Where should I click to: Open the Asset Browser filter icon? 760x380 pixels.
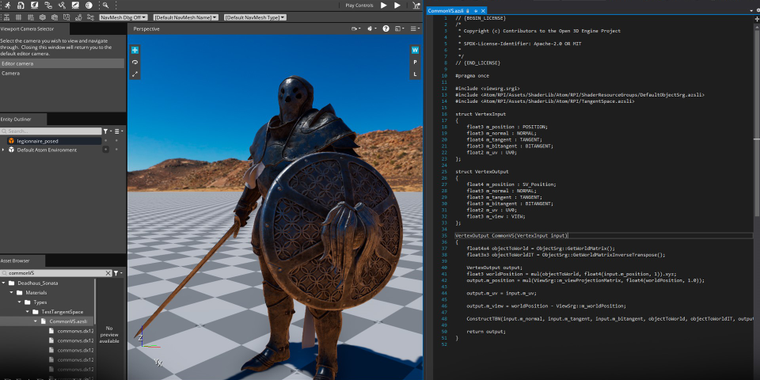tap(117, 273)
